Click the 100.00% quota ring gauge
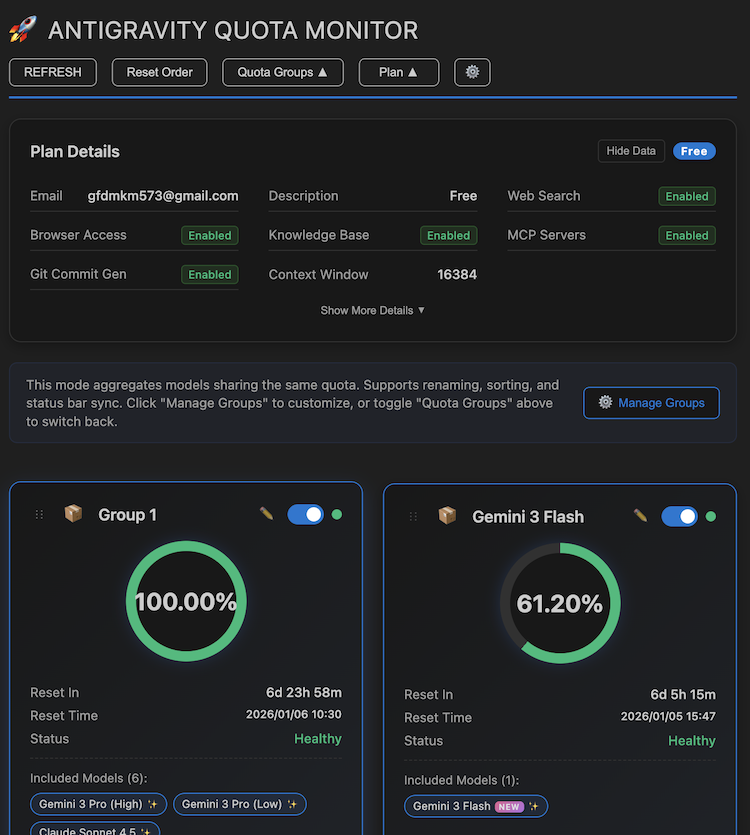The height and width of the screenshot is (835, 750). 186,602
